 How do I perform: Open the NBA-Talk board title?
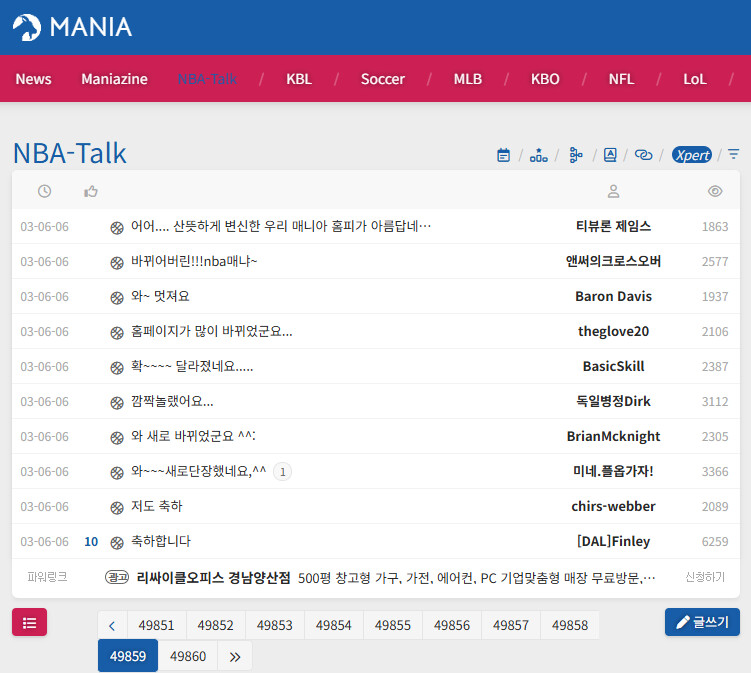point(70,153)
